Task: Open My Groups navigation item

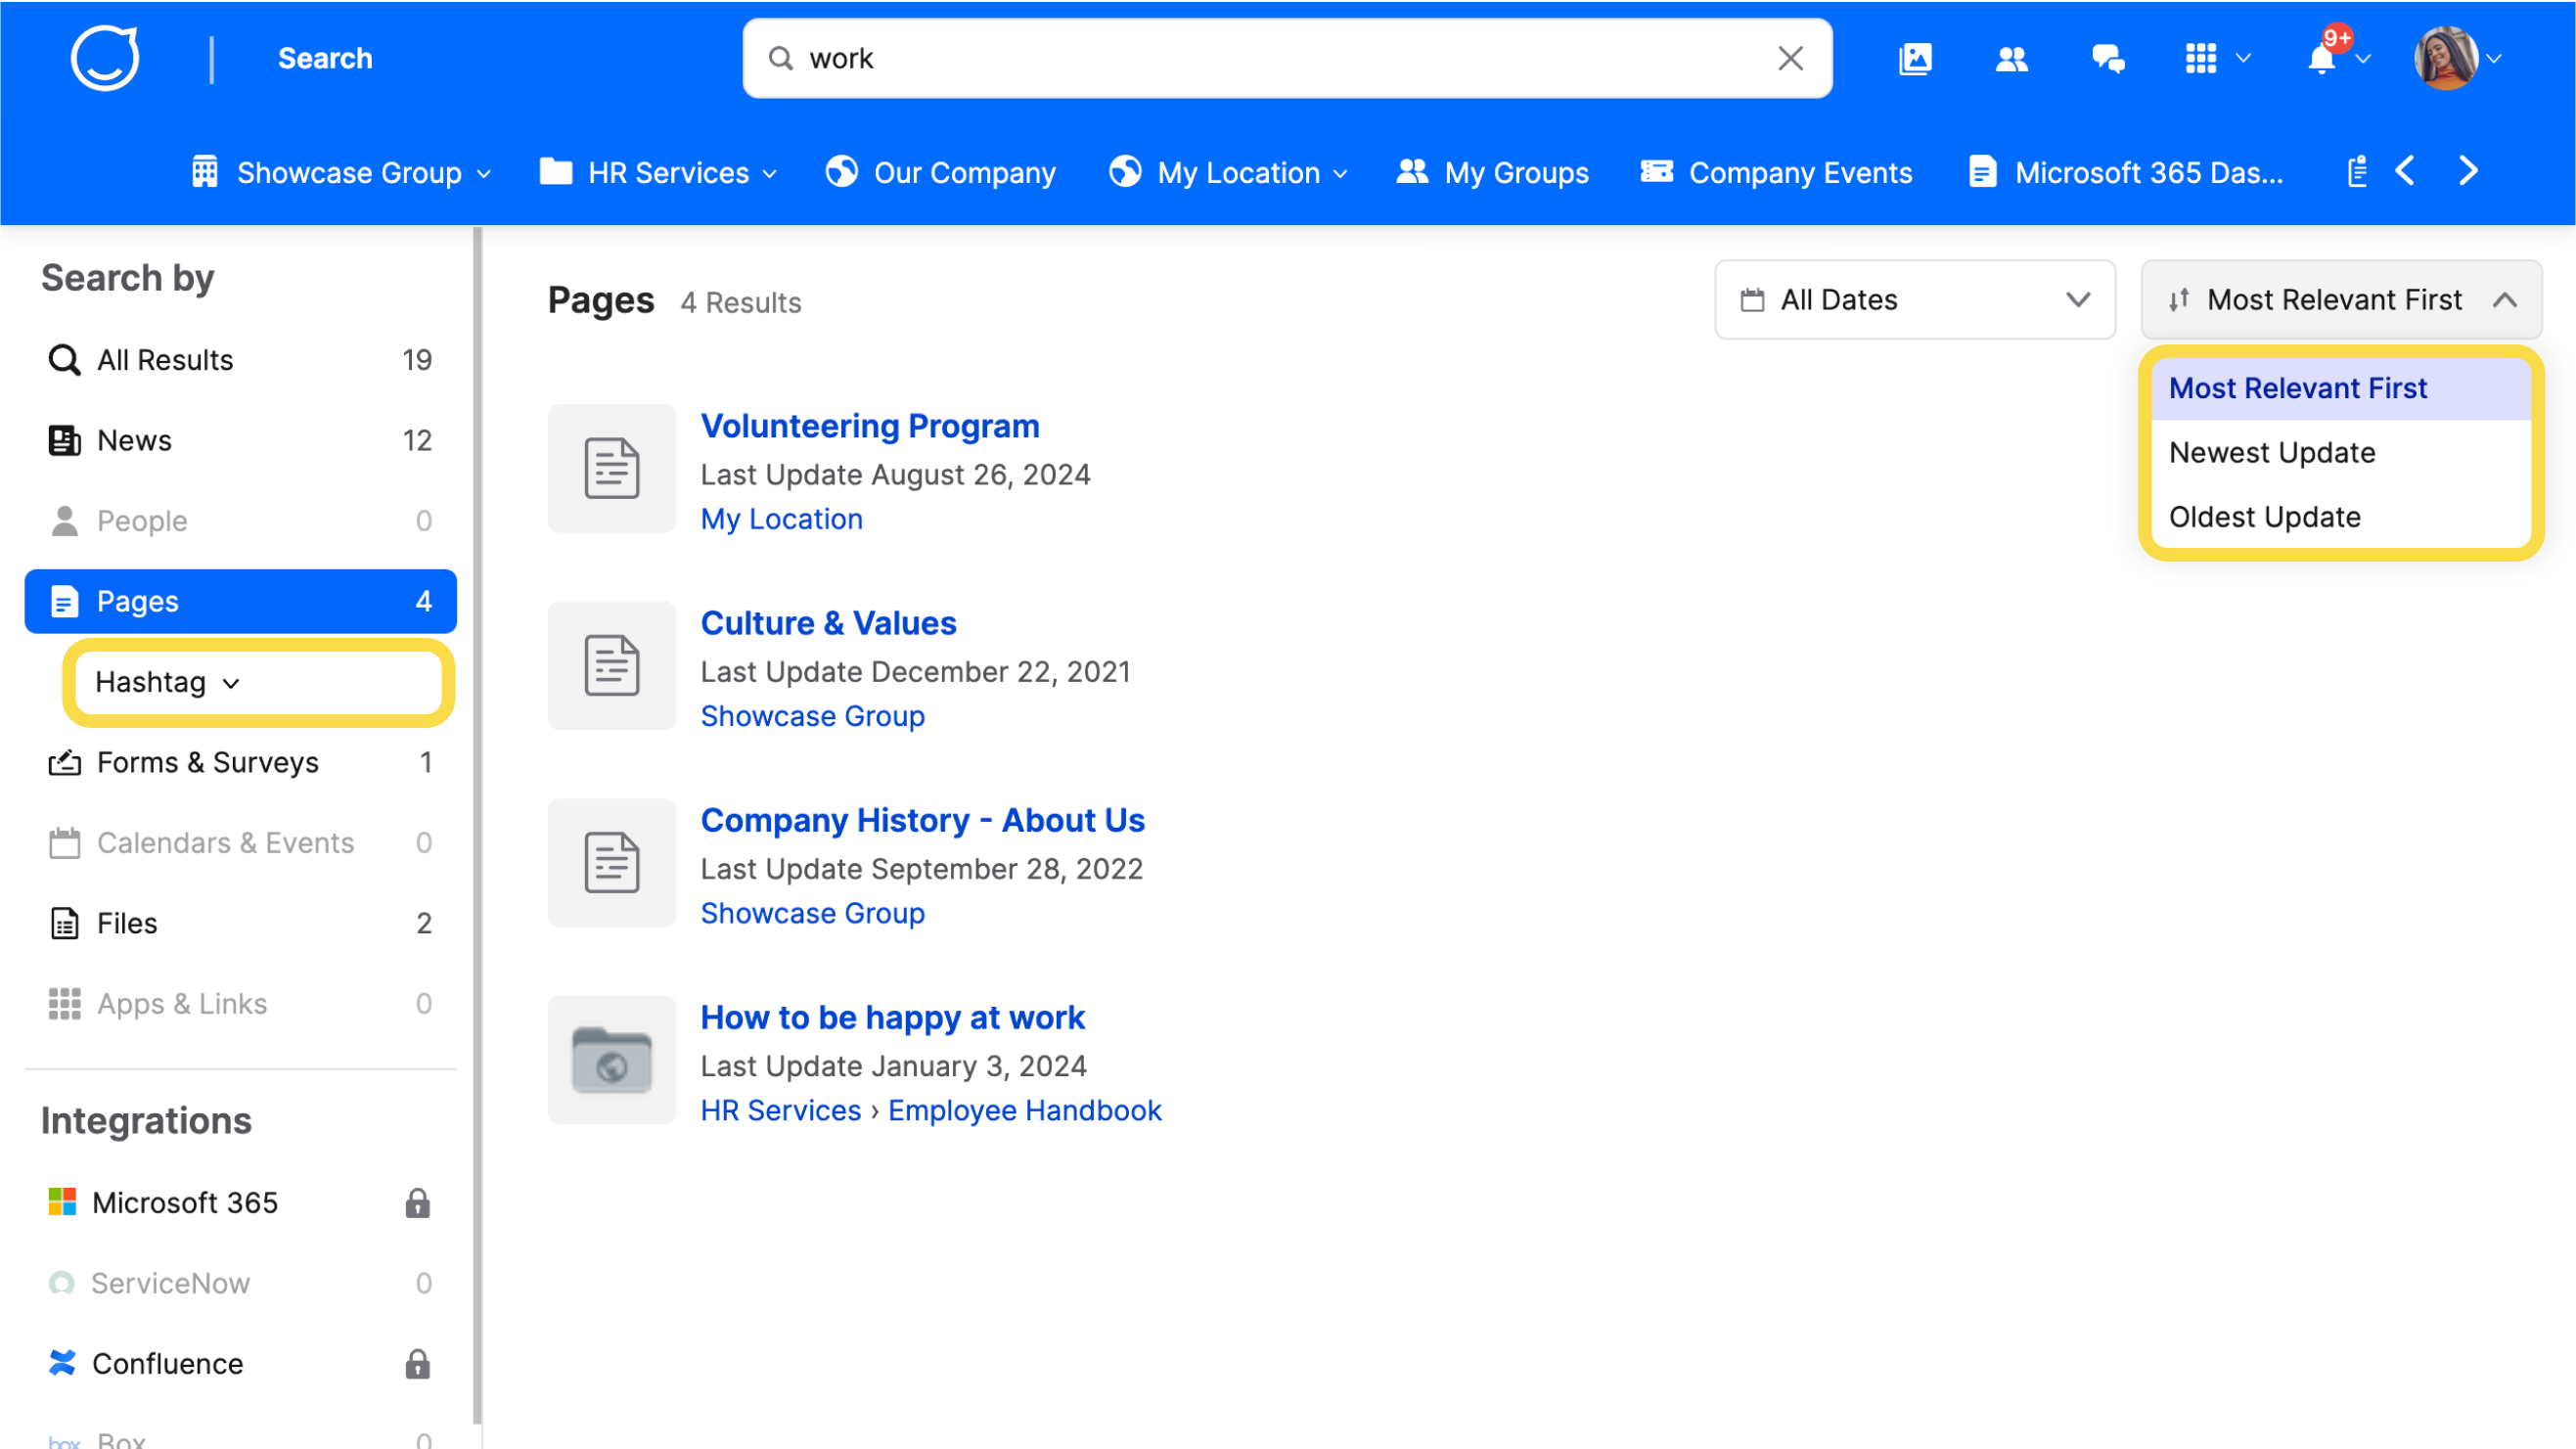Action: pyautogui.click(x=1492, y=172)
